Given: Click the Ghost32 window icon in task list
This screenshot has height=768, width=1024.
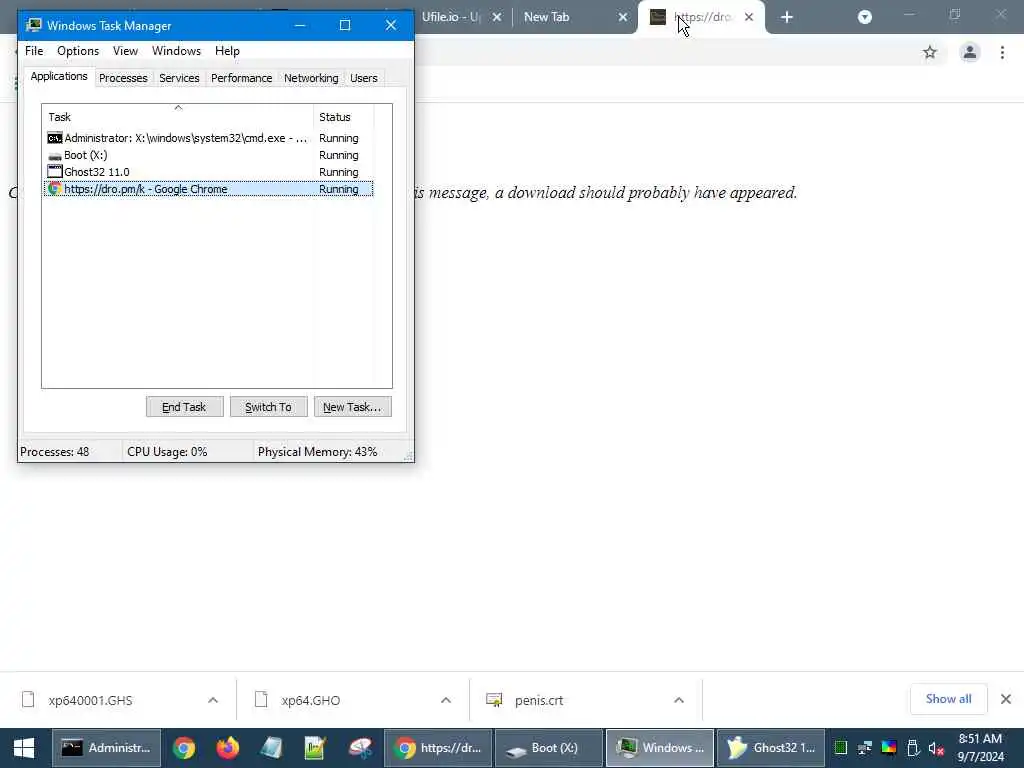Looking at the screenshot, I should tap(55, 172).
